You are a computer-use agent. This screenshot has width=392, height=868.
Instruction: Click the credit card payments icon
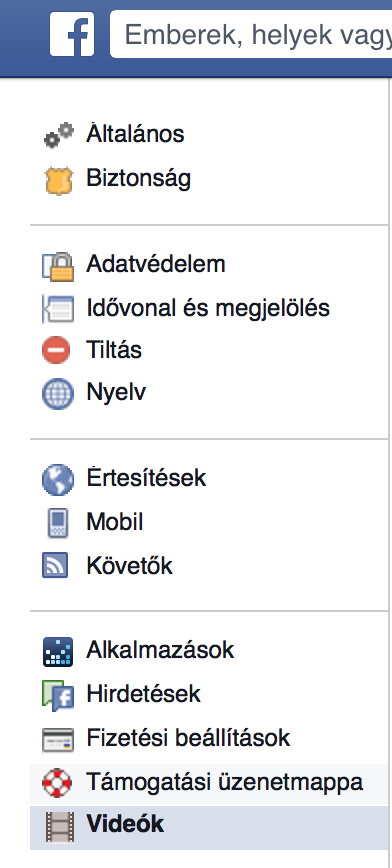[58, 740]
